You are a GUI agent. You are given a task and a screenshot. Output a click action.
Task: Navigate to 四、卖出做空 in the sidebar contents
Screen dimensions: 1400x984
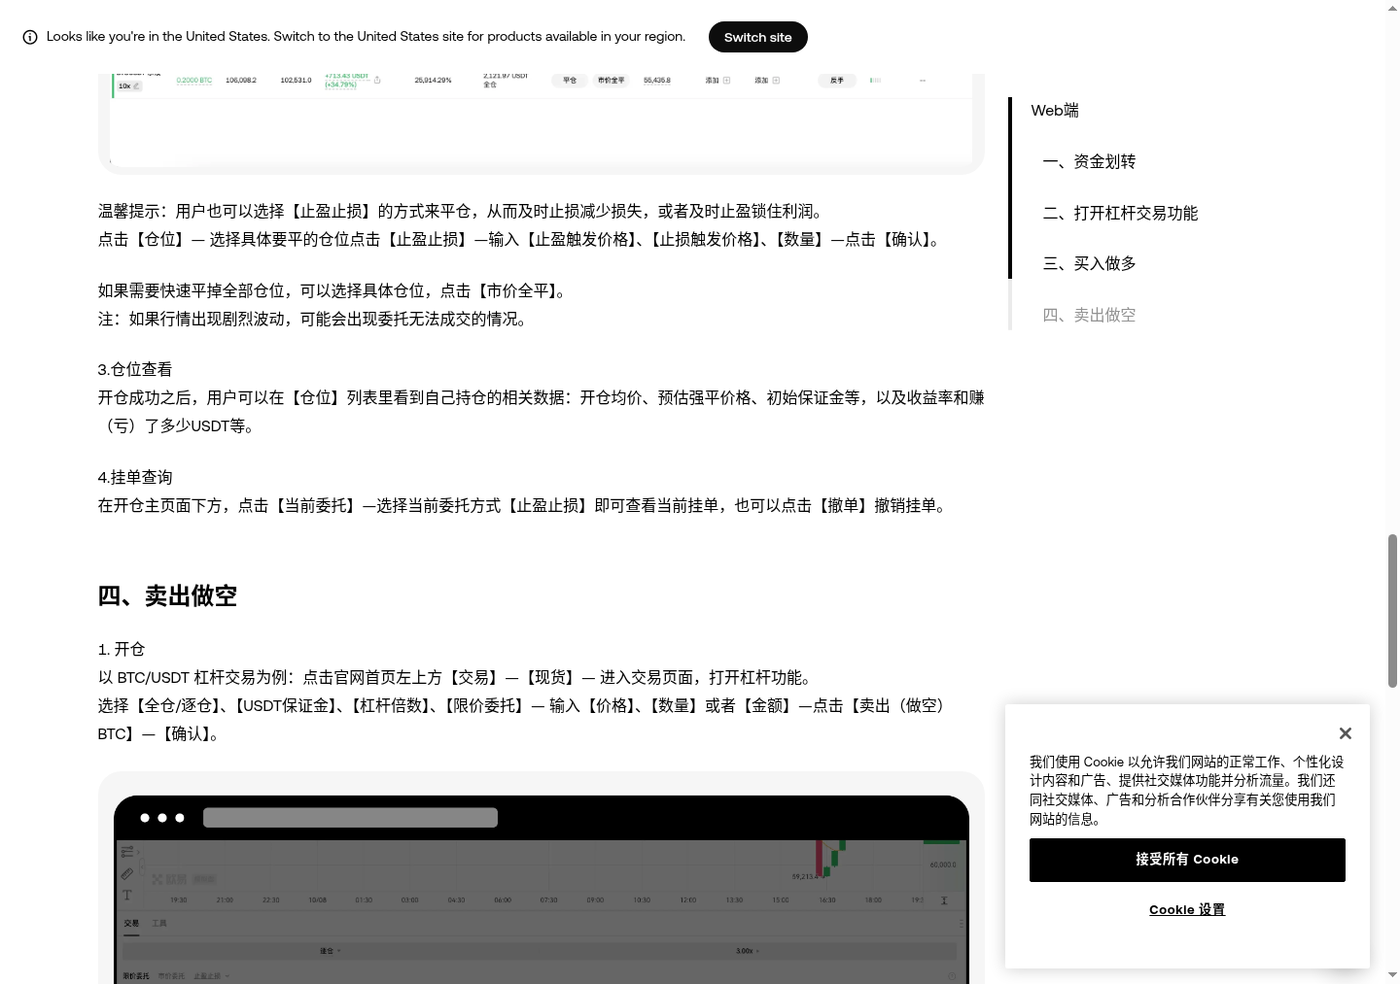click(1089, 315)
